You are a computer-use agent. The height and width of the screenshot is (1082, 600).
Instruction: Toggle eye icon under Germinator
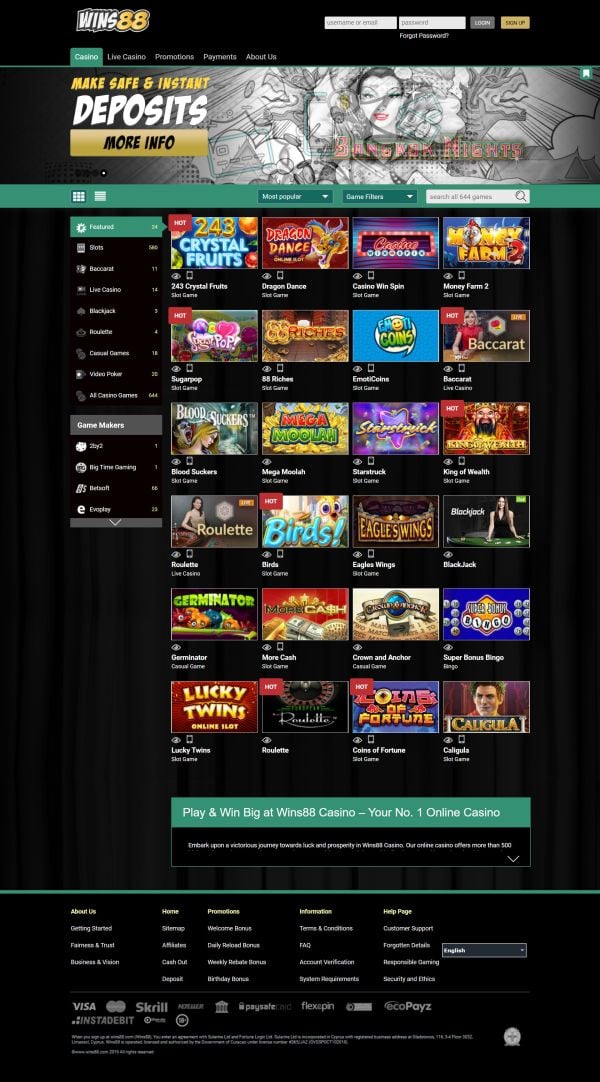[x=176, y=647]
